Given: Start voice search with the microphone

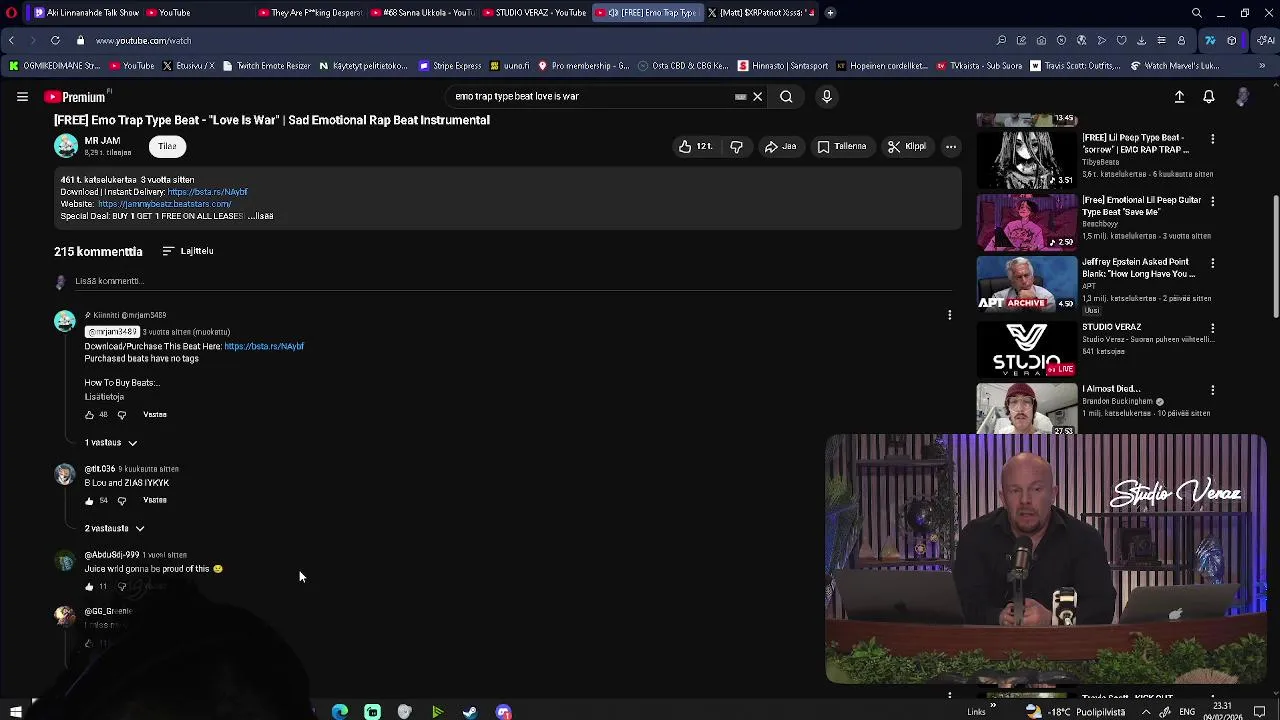Looking at the screenshot, I should (826, 97).
